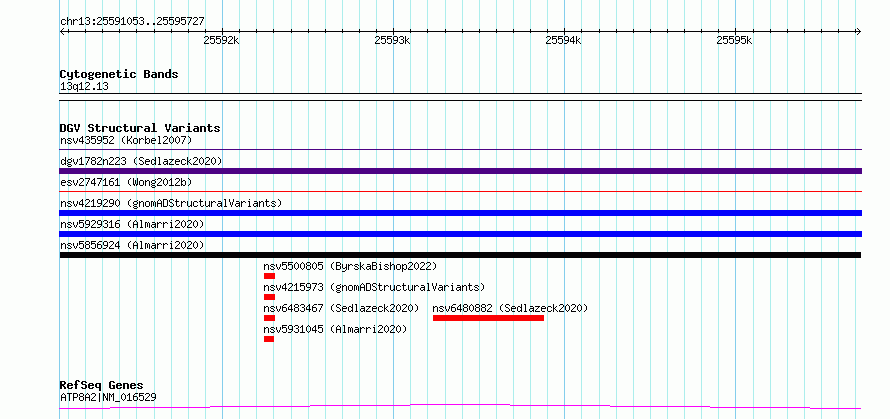Image resolution: width=890 pixels, height=419 pixels.
Task: Click blue bar under nsv5929316 label
Action: click(460, 234)
